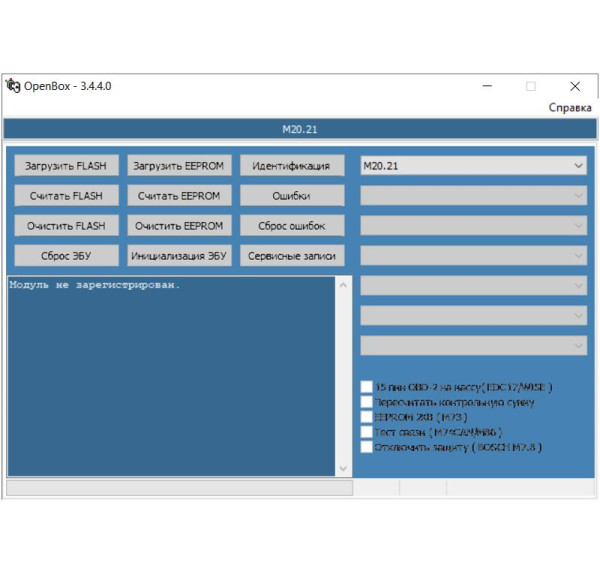Open the Справка menu
Screen dimensions: 600x574
pyautogui.click(x=569, y=107)
